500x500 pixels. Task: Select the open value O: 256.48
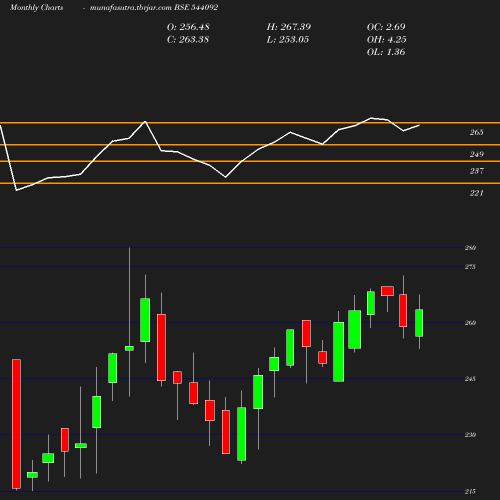point(188,27)
